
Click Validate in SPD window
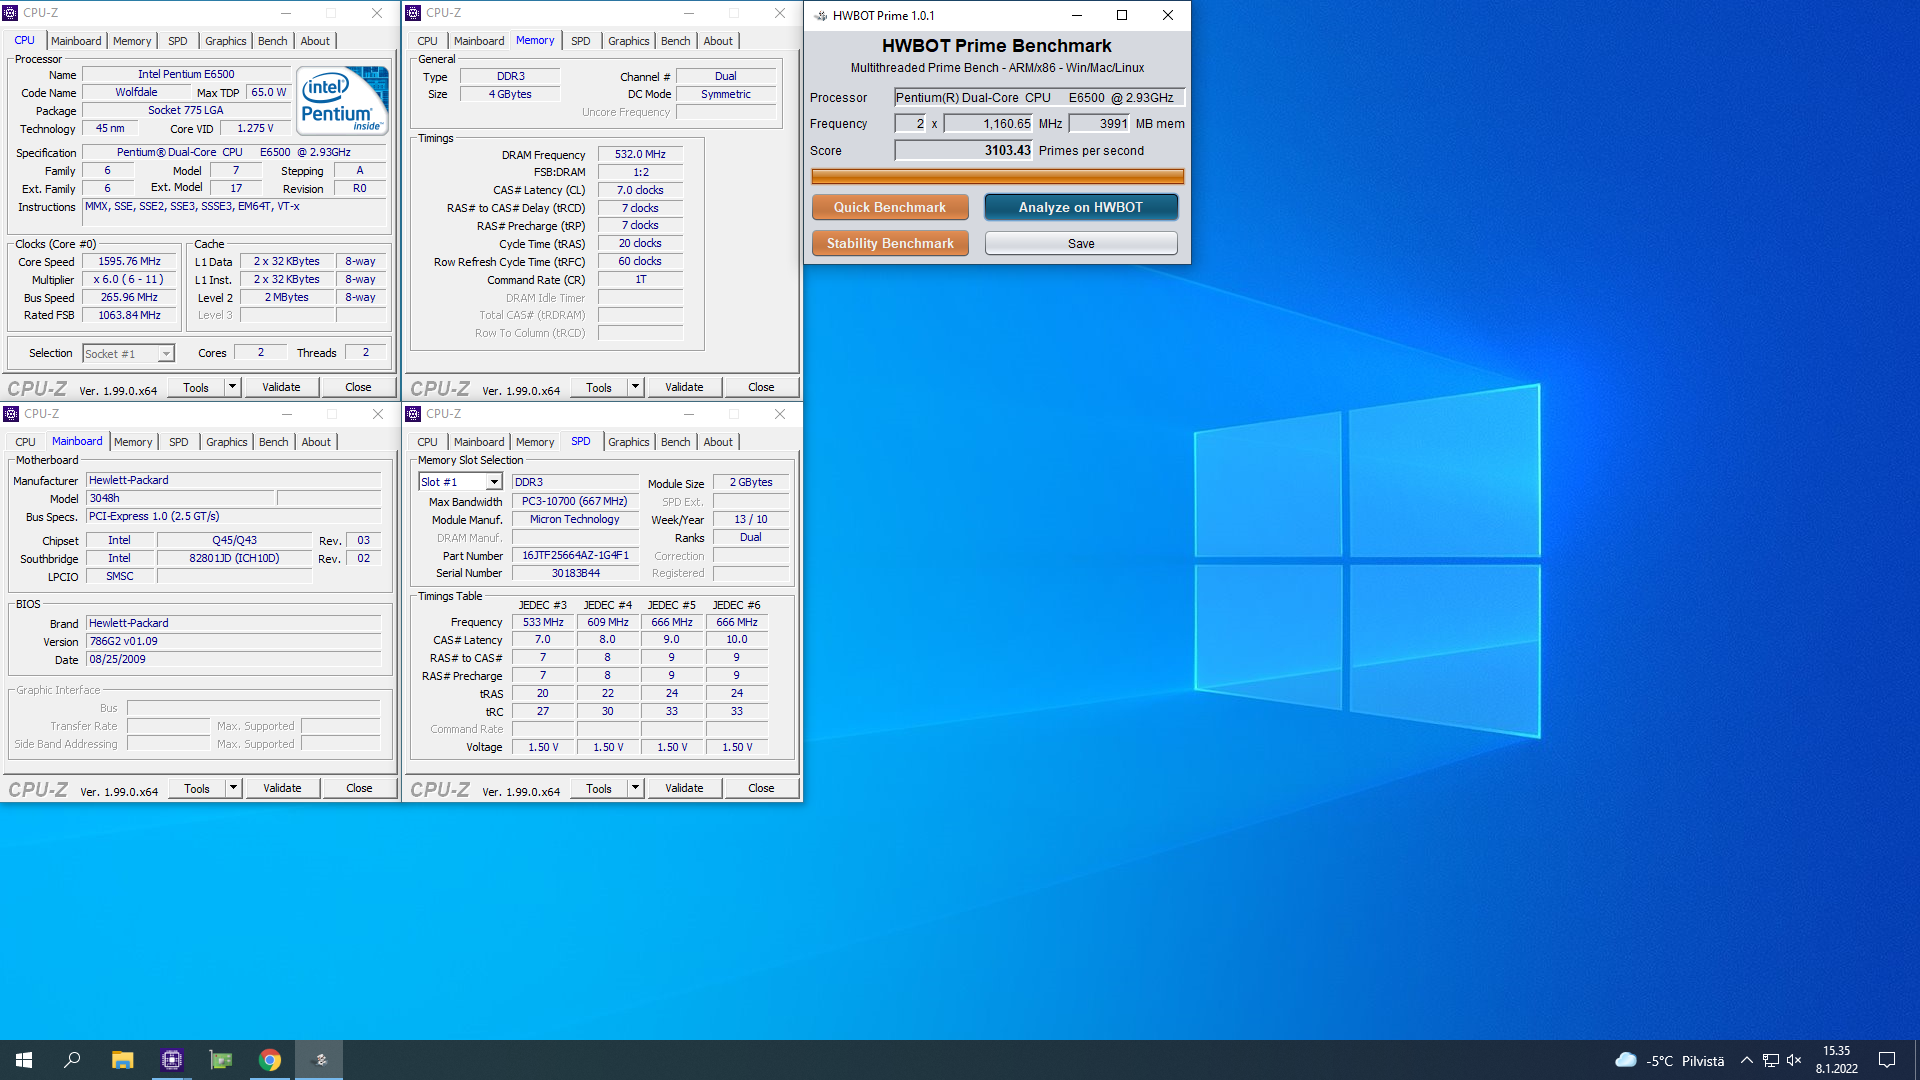684,788
